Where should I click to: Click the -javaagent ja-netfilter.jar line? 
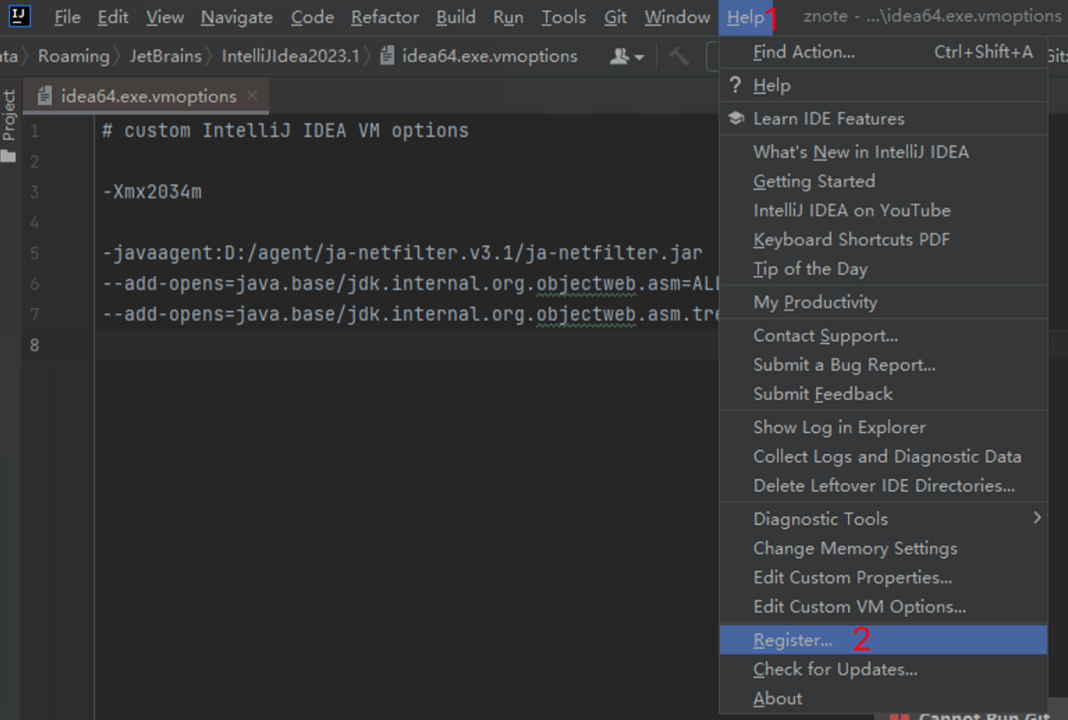pyautogui.click(x=402, y=253)
